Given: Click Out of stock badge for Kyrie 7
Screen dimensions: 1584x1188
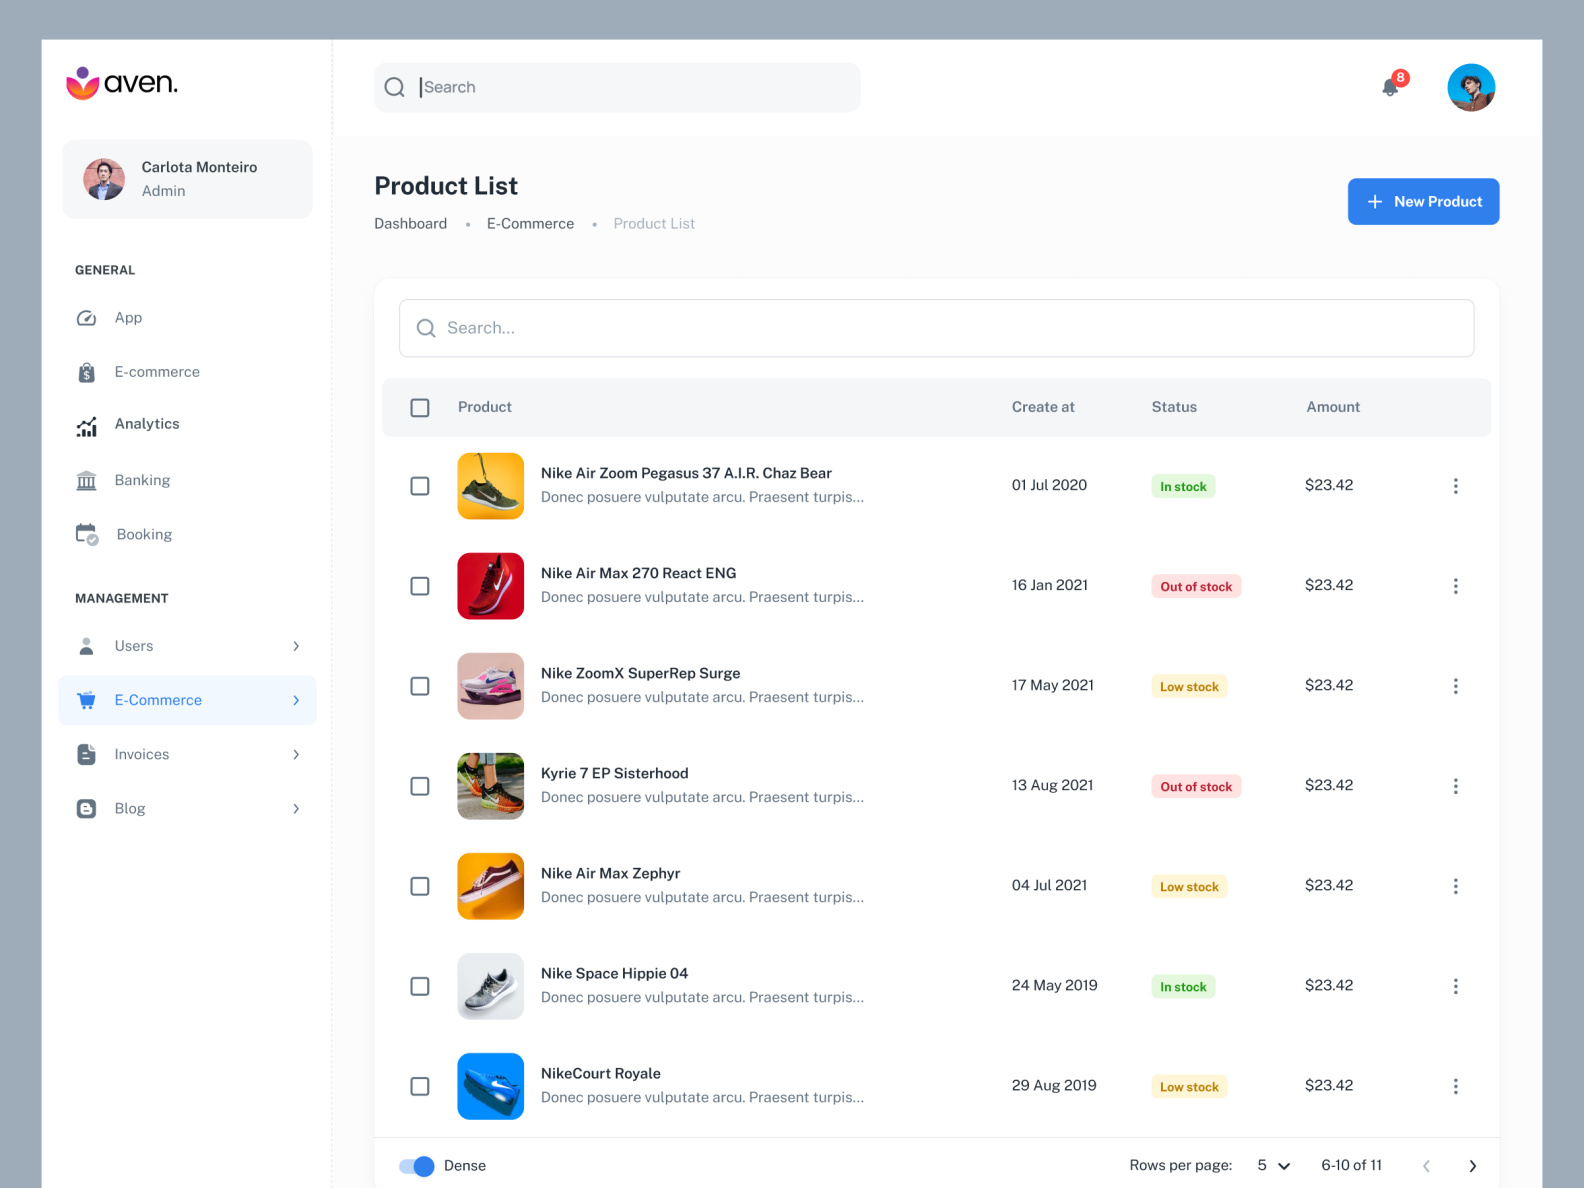Looking at the screenshot, I should coord(1196,787).
